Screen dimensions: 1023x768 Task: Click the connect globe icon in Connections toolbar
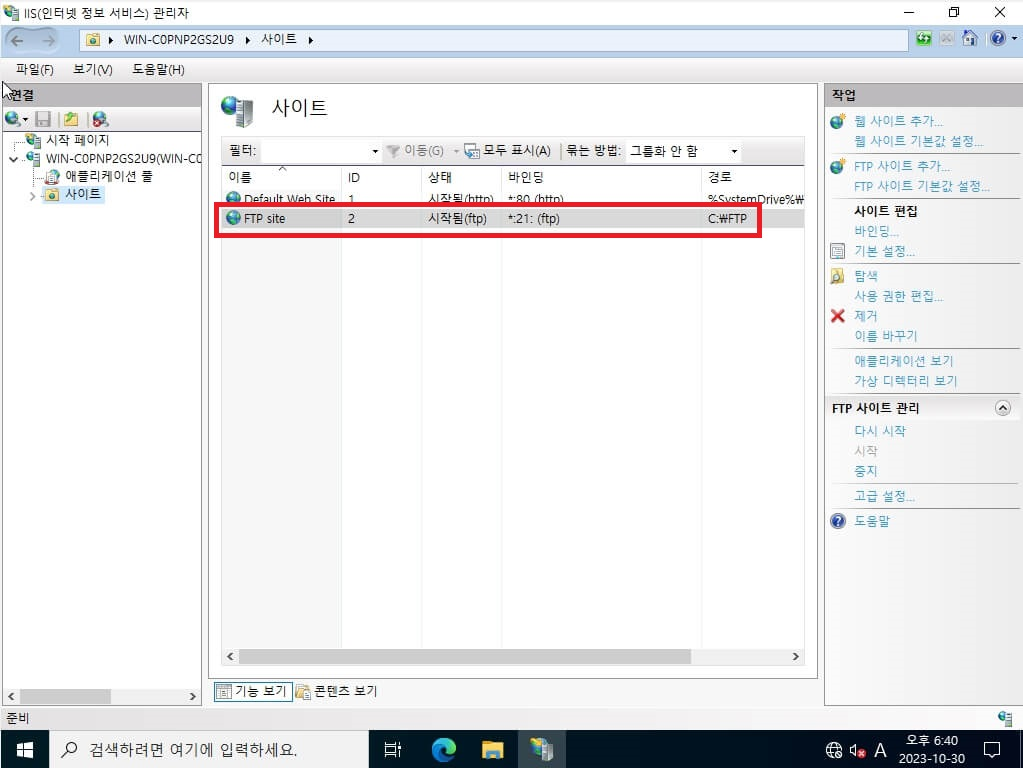(12, 119)
